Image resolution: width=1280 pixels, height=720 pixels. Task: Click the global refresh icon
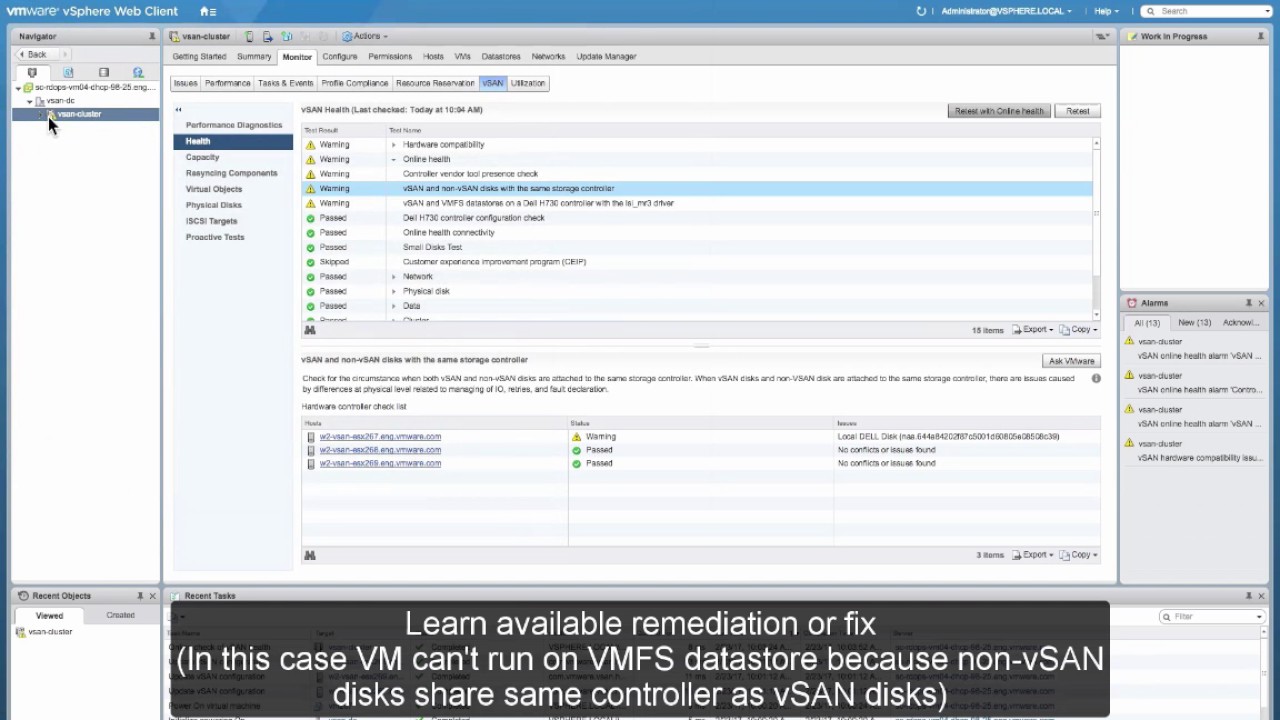pos(921,11)
